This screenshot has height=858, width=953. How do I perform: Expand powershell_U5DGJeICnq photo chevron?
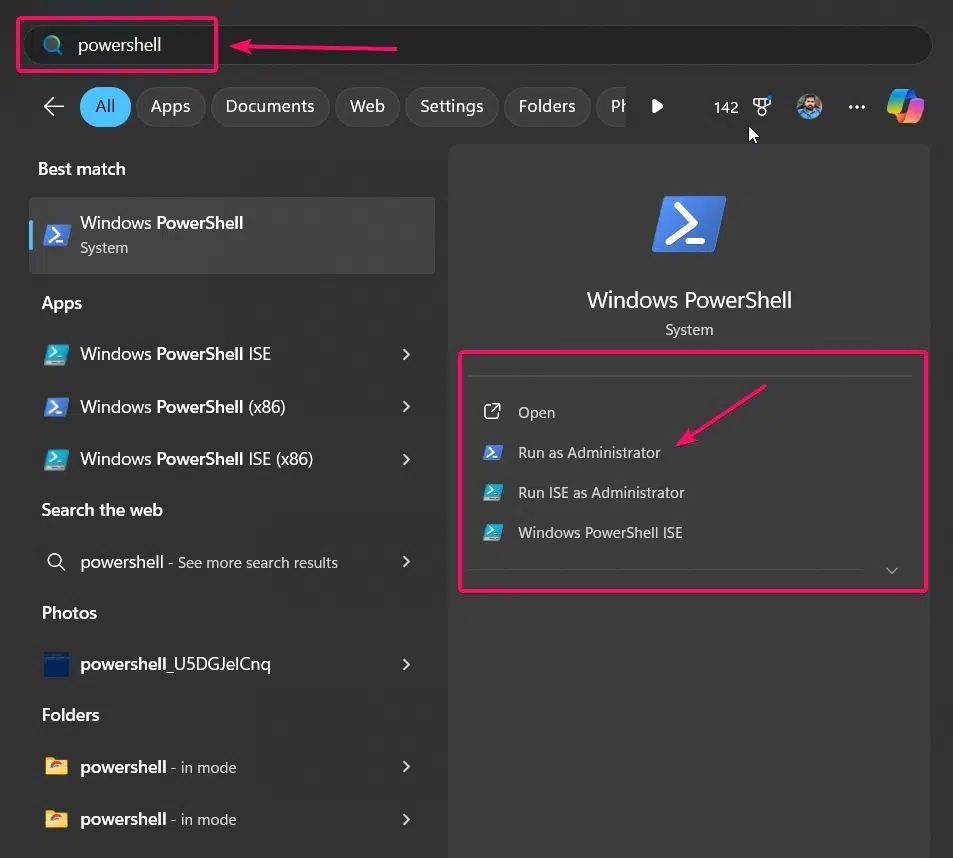pyautogui.click(x=406, y=665)
